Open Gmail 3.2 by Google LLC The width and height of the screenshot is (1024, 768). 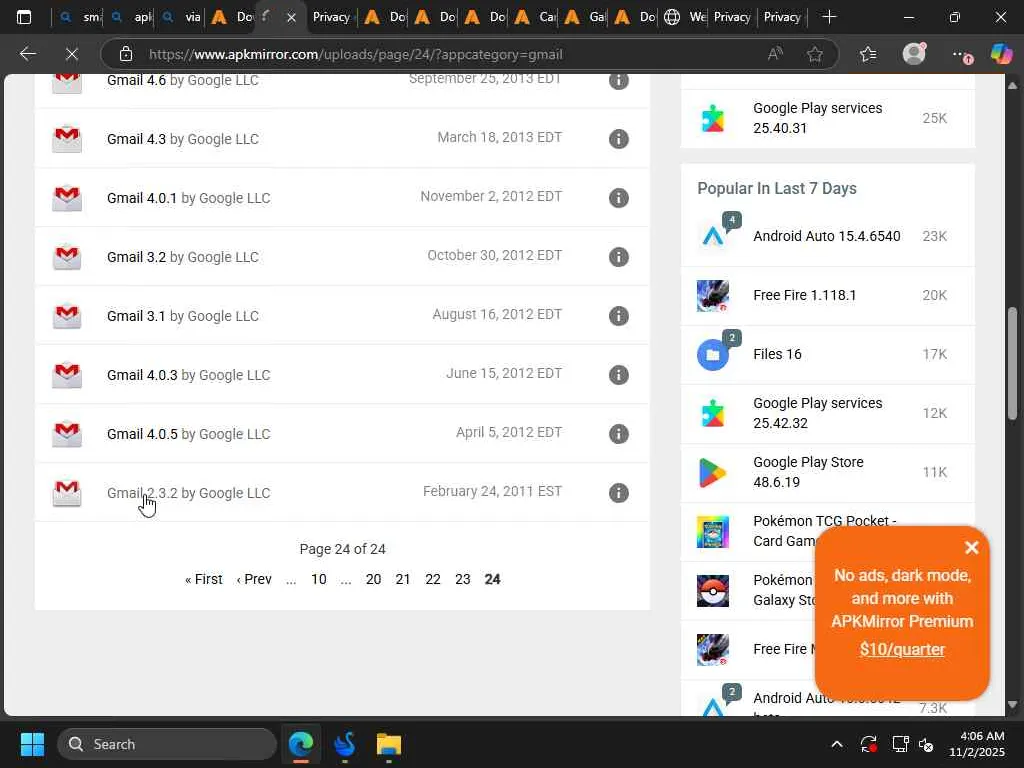183,257
